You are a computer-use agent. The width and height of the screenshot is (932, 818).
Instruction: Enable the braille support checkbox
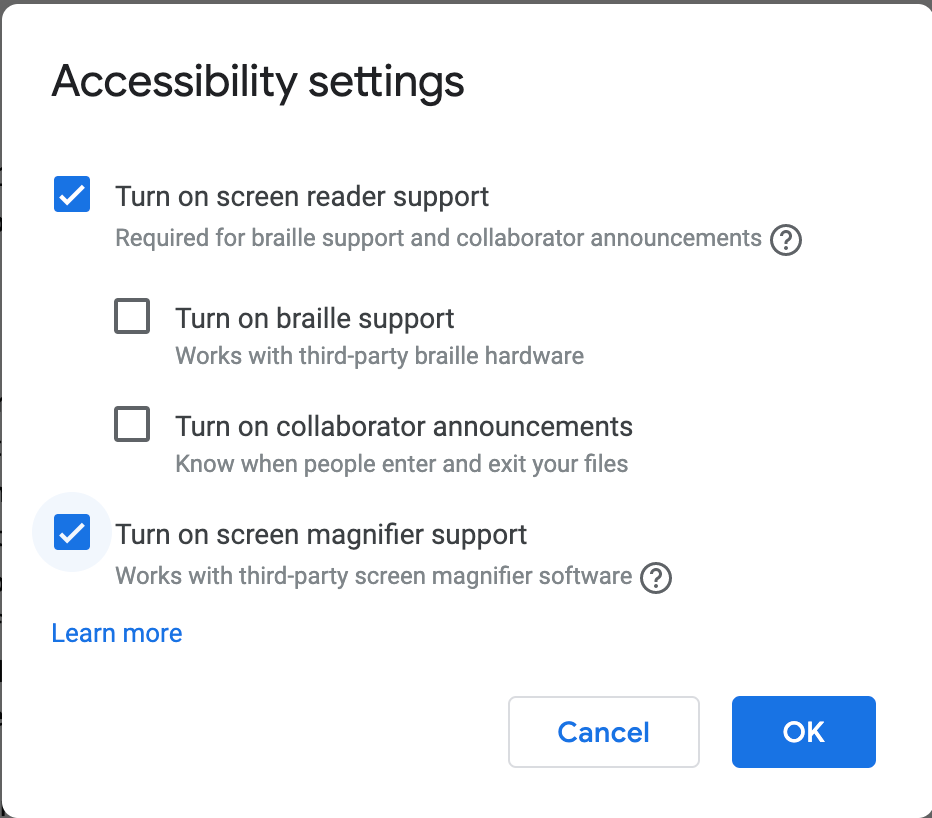click(x=132, y=317)
